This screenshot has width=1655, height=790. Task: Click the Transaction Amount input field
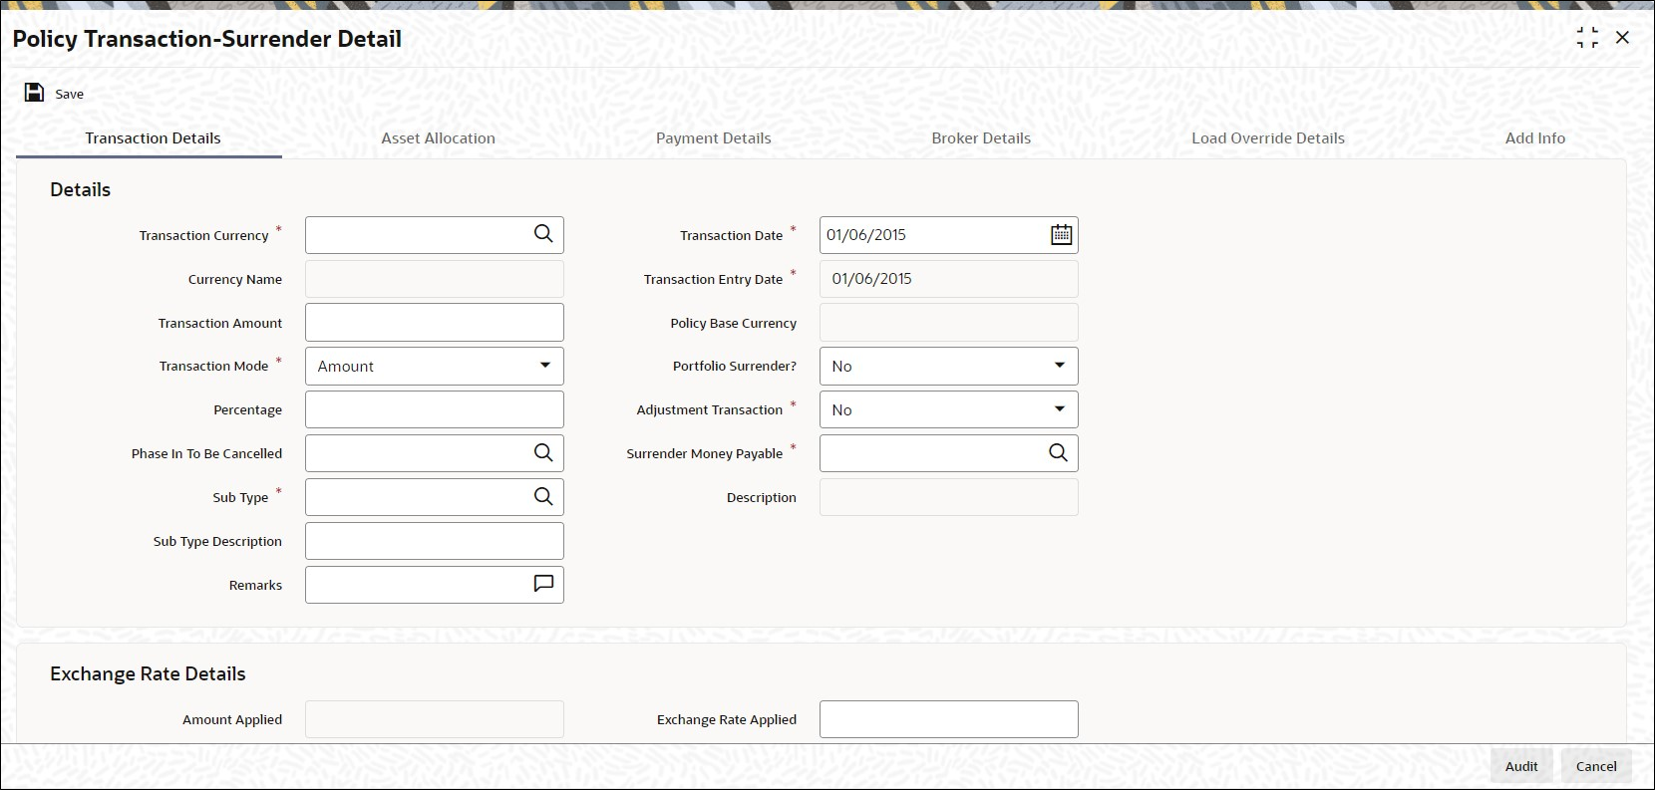click(x=434, y=323)
